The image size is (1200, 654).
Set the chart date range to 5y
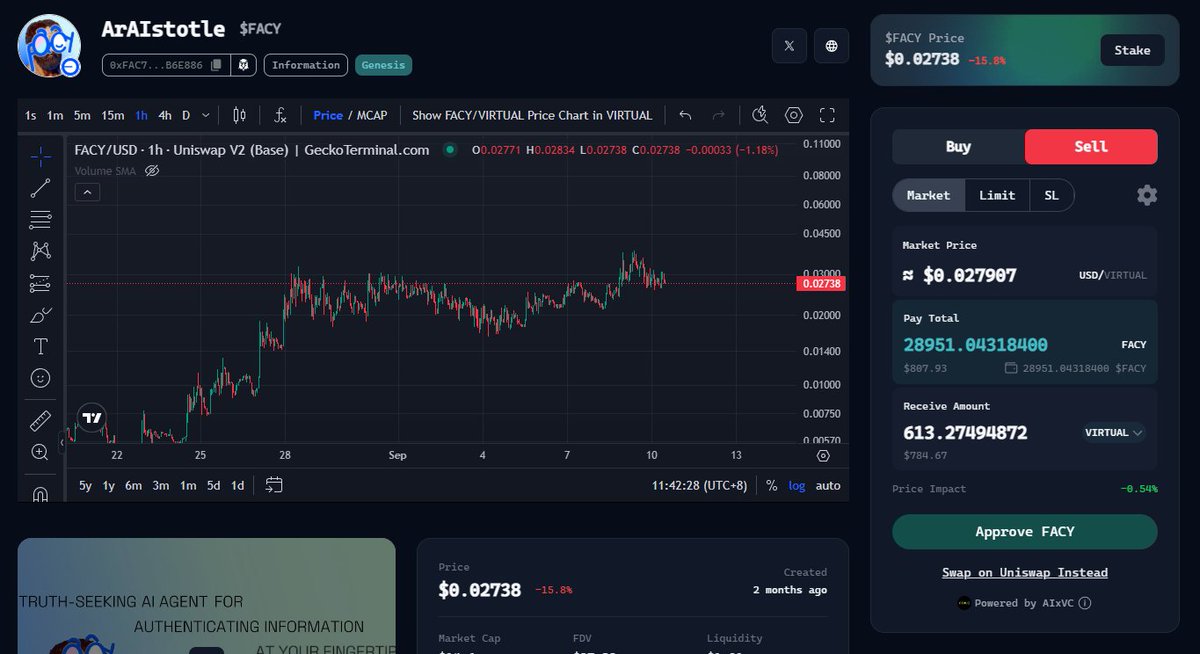pos(86,485)
